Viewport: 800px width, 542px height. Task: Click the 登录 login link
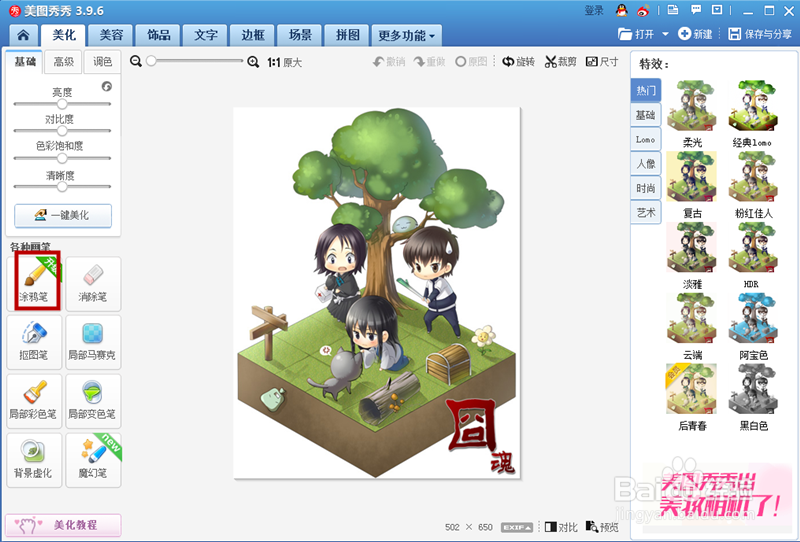[594, 10]
